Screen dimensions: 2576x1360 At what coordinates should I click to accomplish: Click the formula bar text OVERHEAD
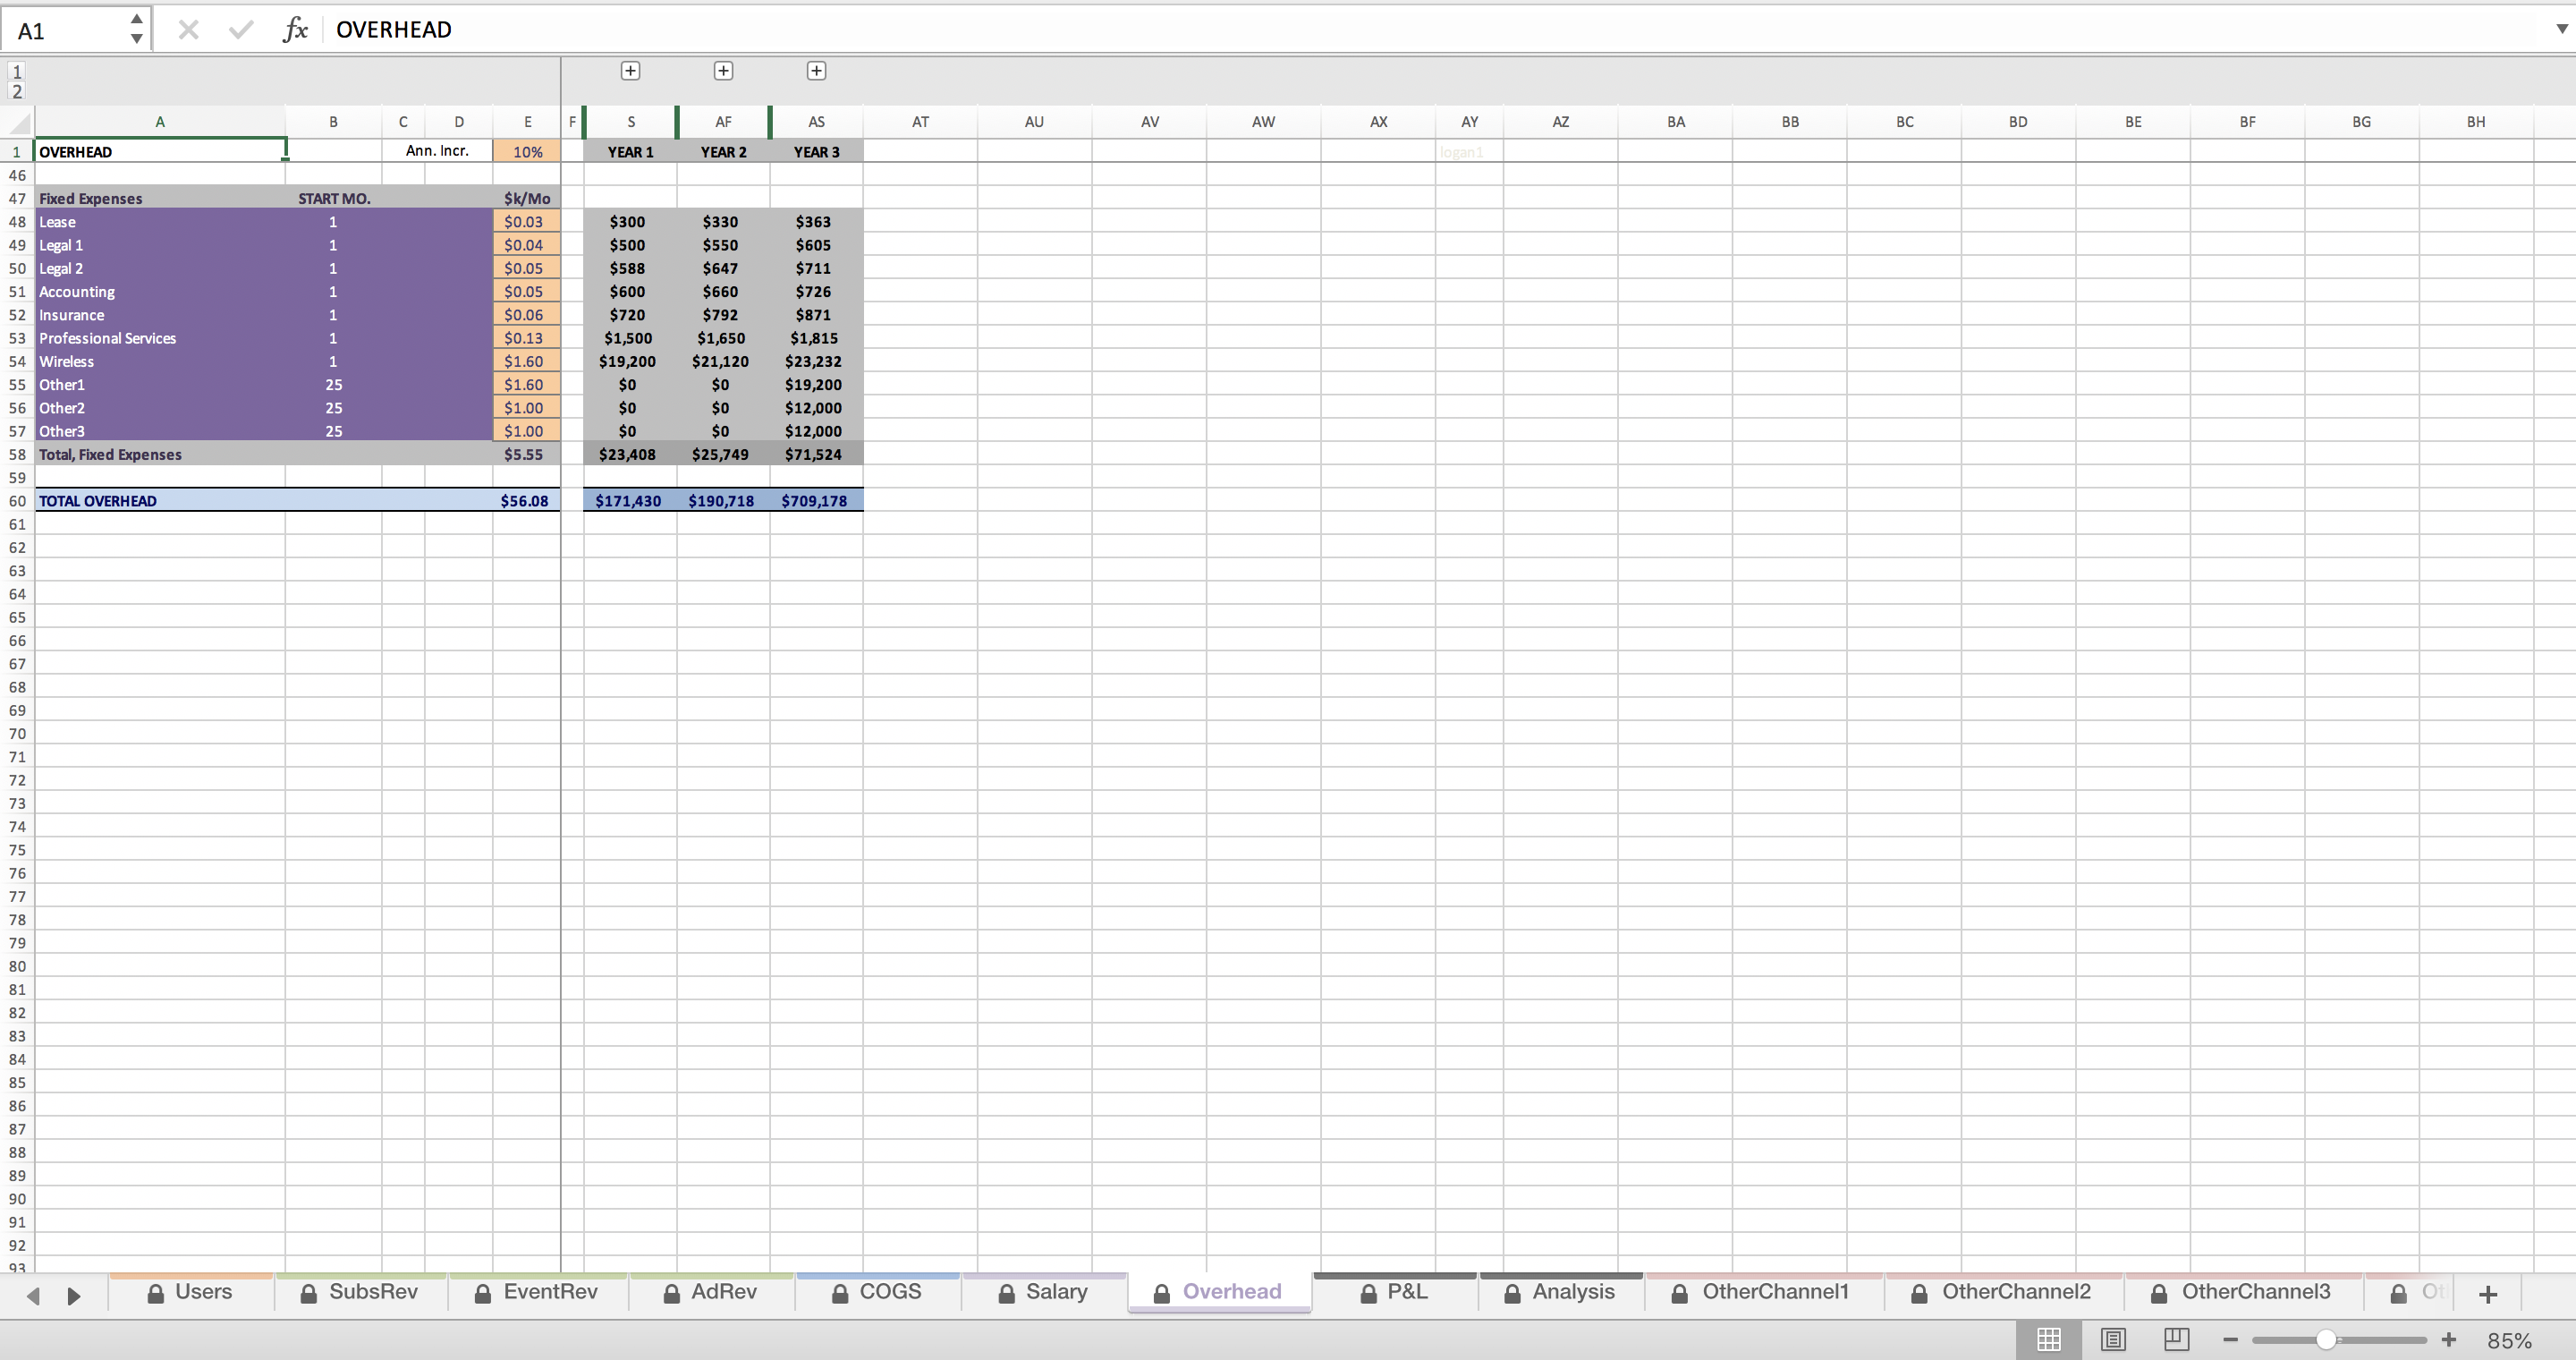click(x=393, y=30)
